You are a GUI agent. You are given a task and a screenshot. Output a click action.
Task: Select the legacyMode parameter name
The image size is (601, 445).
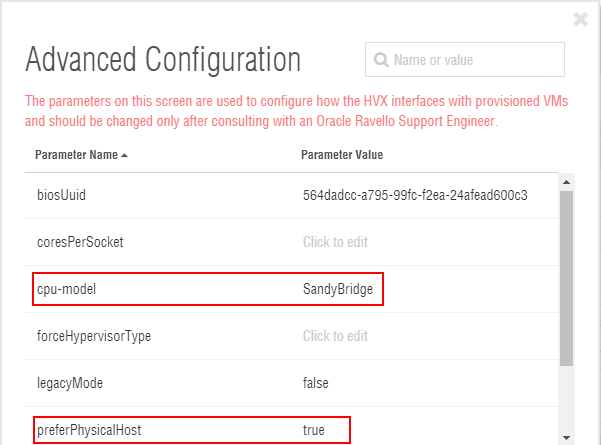click(x=68, y=383)
